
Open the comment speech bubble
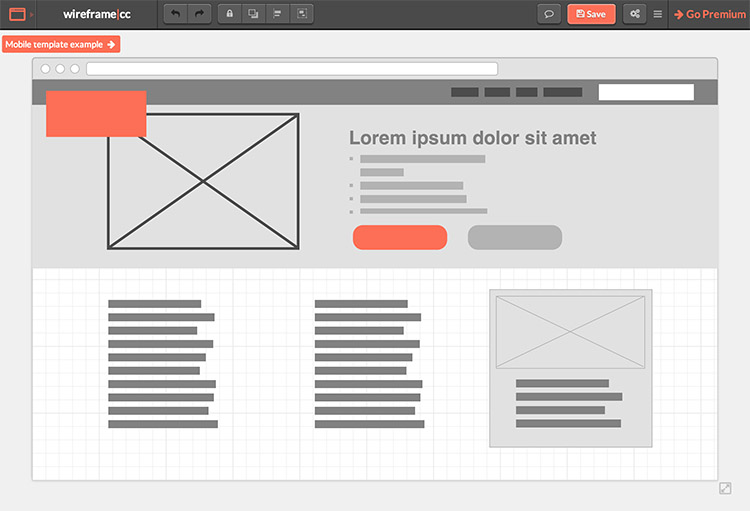click(x=549, y=14)
